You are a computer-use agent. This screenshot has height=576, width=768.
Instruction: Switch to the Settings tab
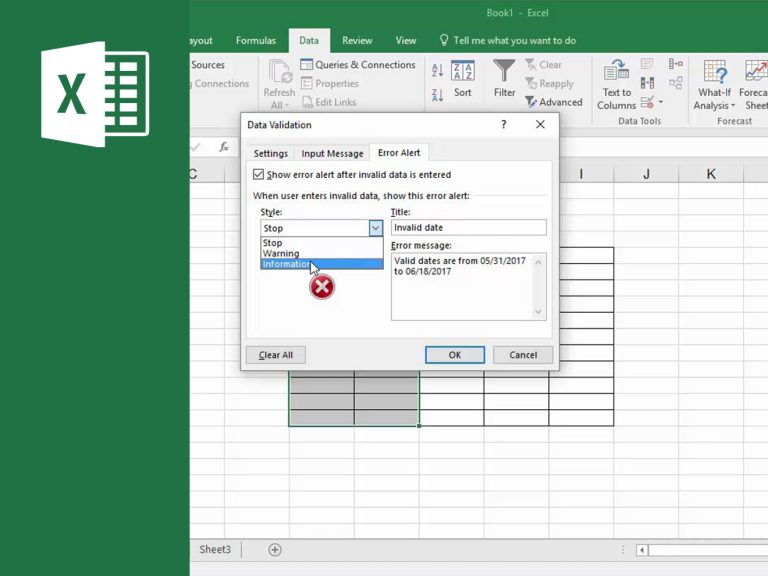pos(270,154)
